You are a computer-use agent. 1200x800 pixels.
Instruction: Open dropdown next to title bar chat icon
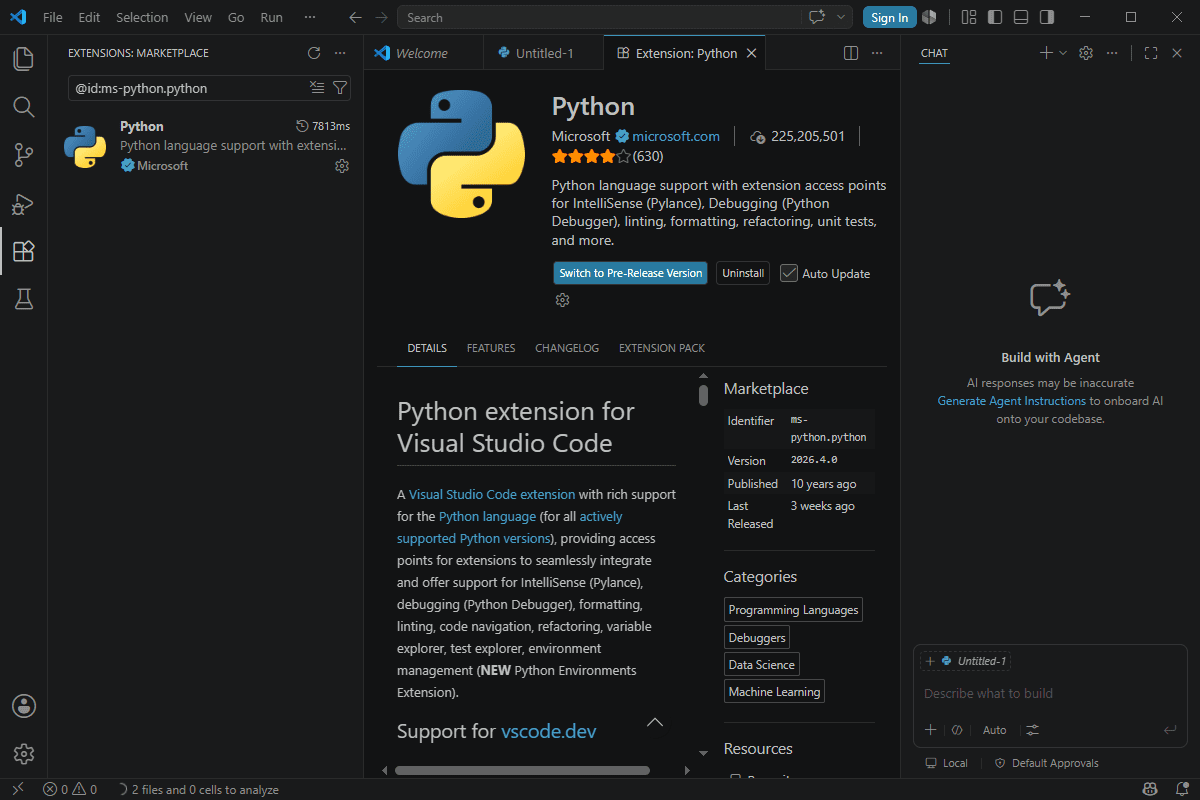tap(841, 17)
